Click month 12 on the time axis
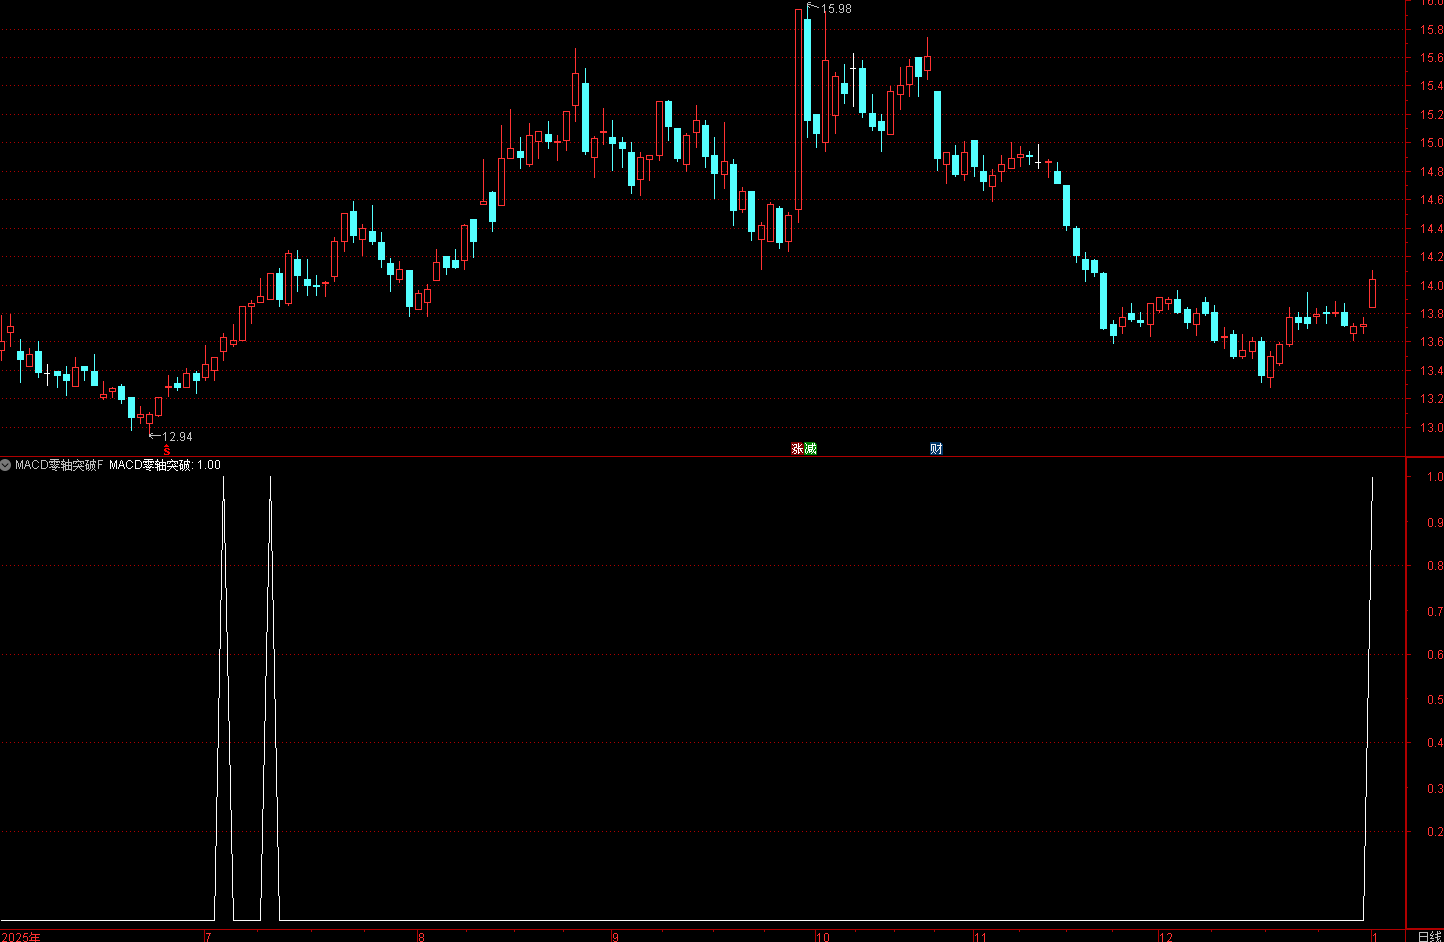This screenshot has height=942, width=1444. click(x=1166, y=937)
